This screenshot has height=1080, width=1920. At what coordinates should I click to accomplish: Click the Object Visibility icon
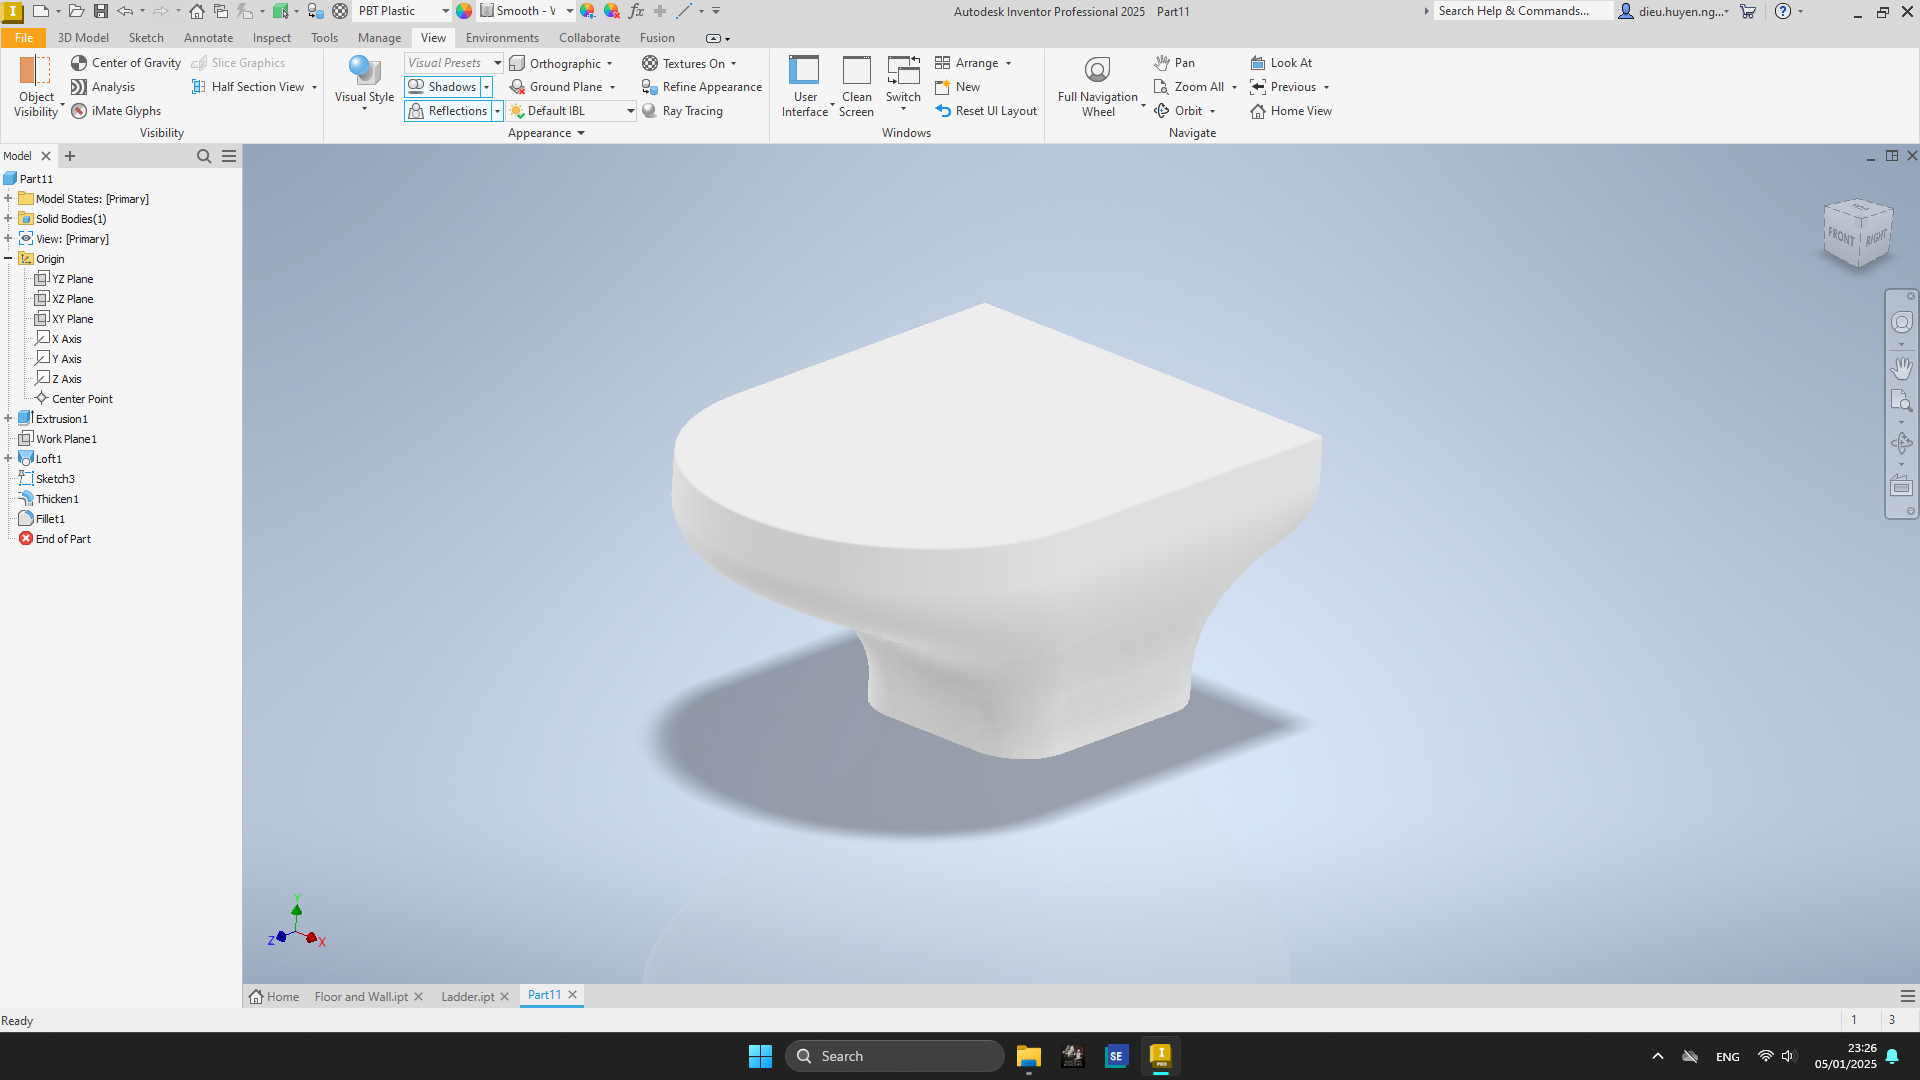coord(35,71)
